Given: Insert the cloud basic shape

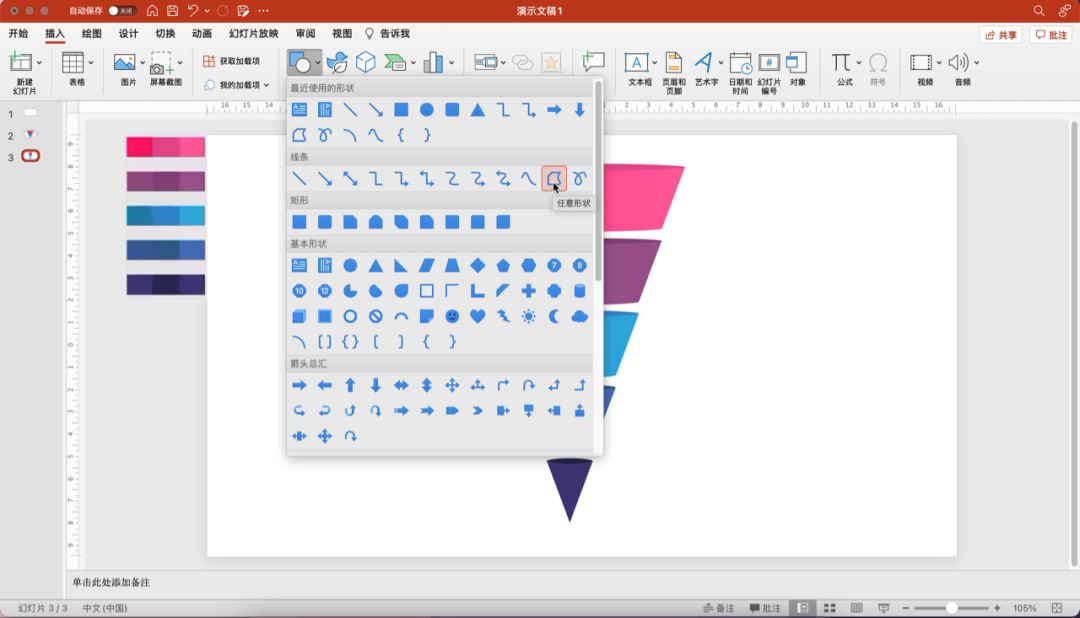Looking at the screenshot, I should click(x=579, y=316).
